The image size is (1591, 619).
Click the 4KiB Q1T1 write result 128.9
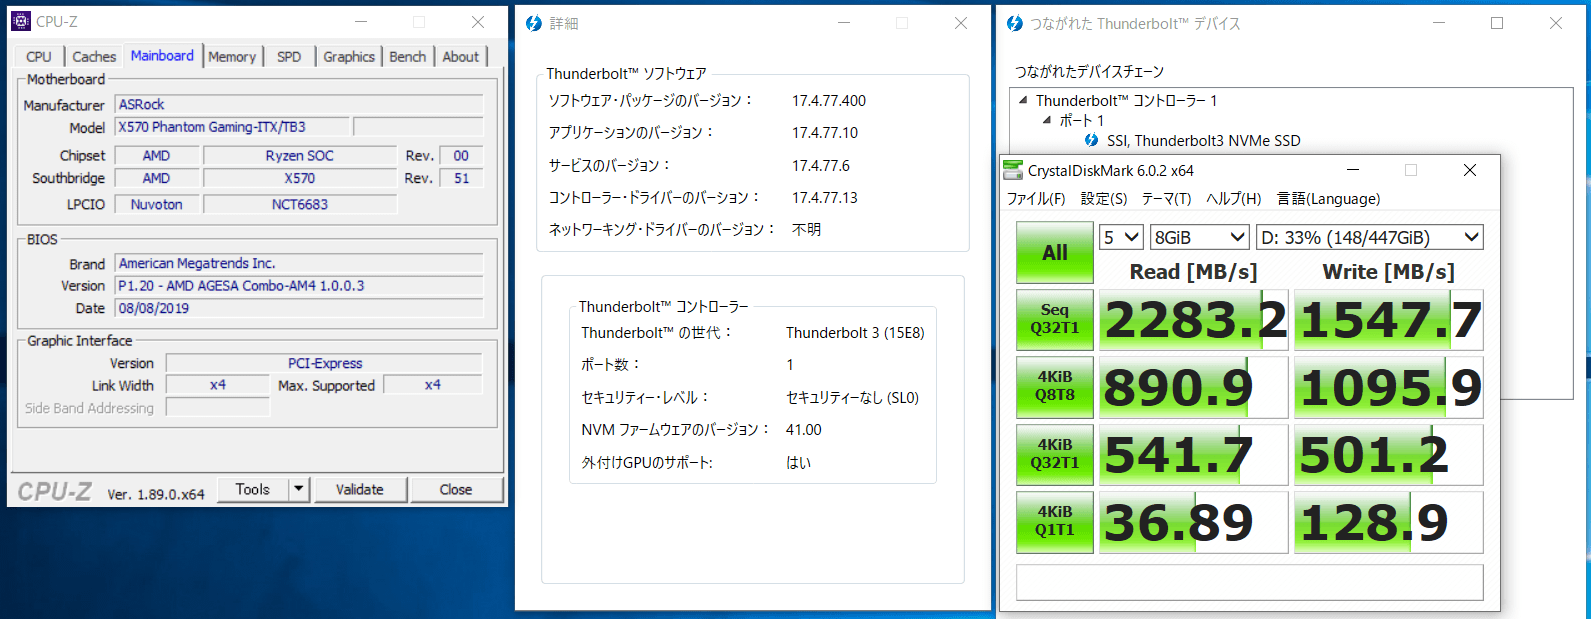[x=1389, y=522]
